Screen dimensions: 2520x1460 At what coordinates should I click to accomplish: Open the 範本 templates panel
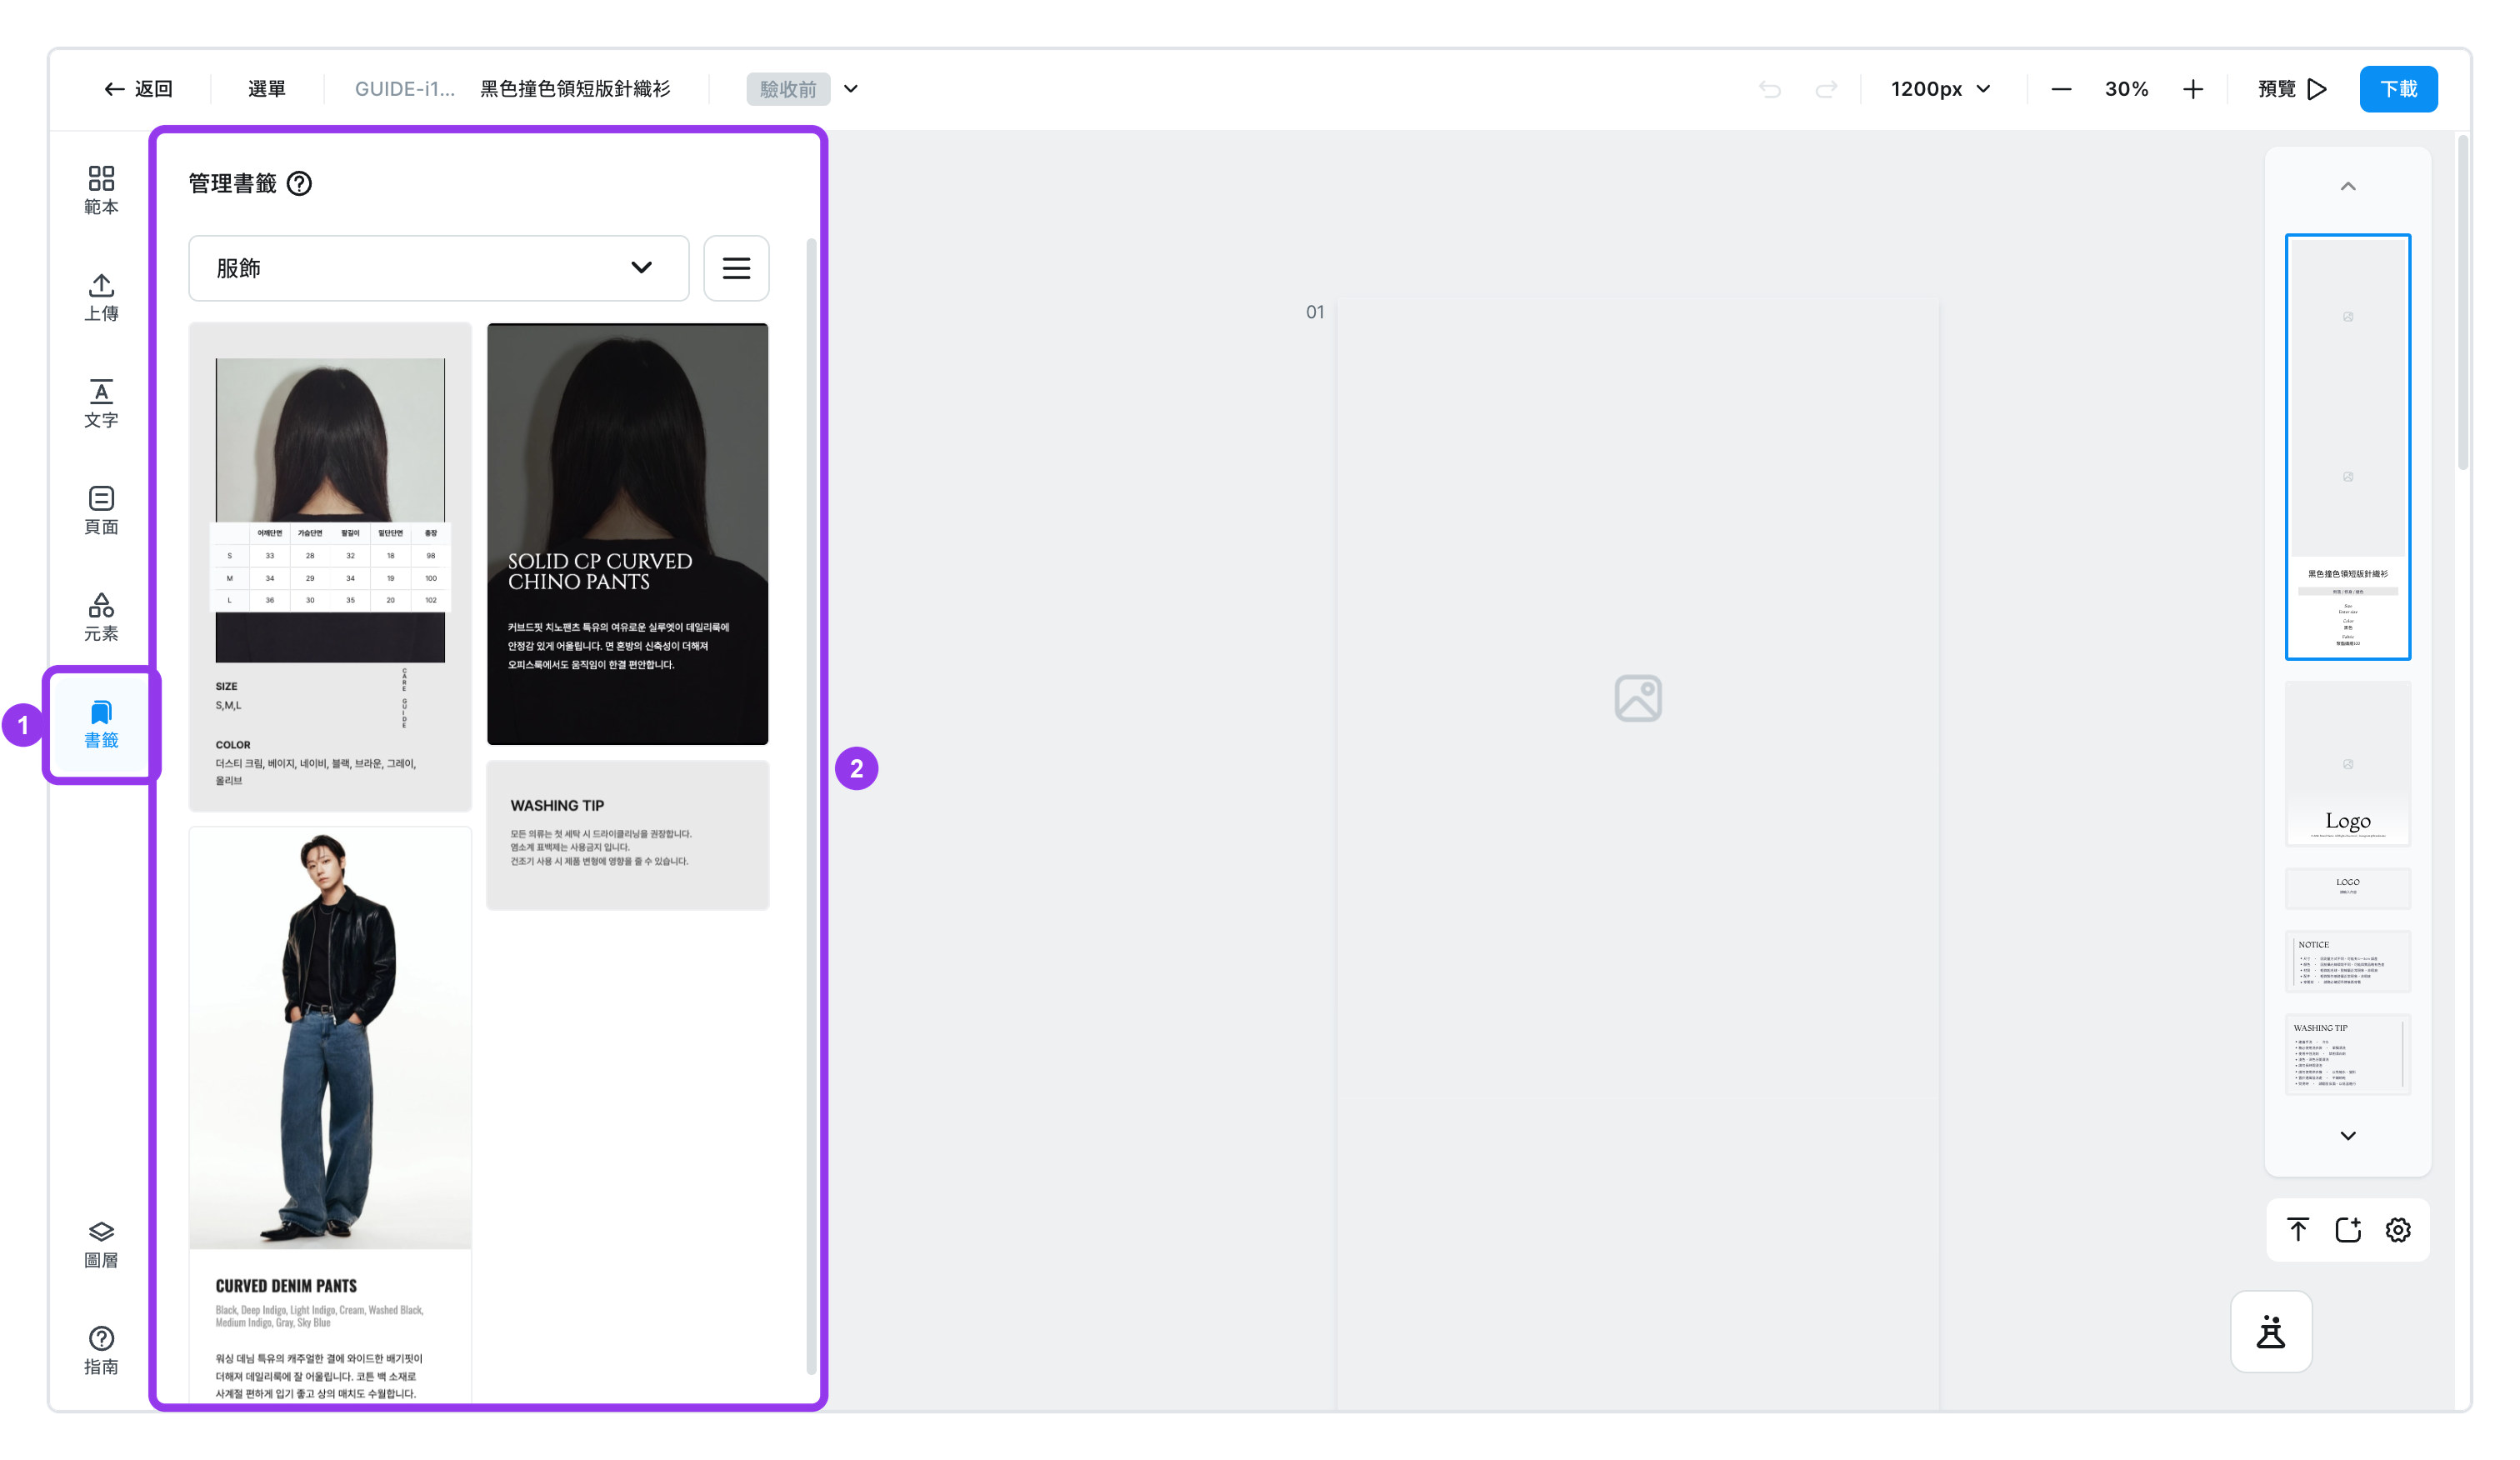[x=101, y=190]
